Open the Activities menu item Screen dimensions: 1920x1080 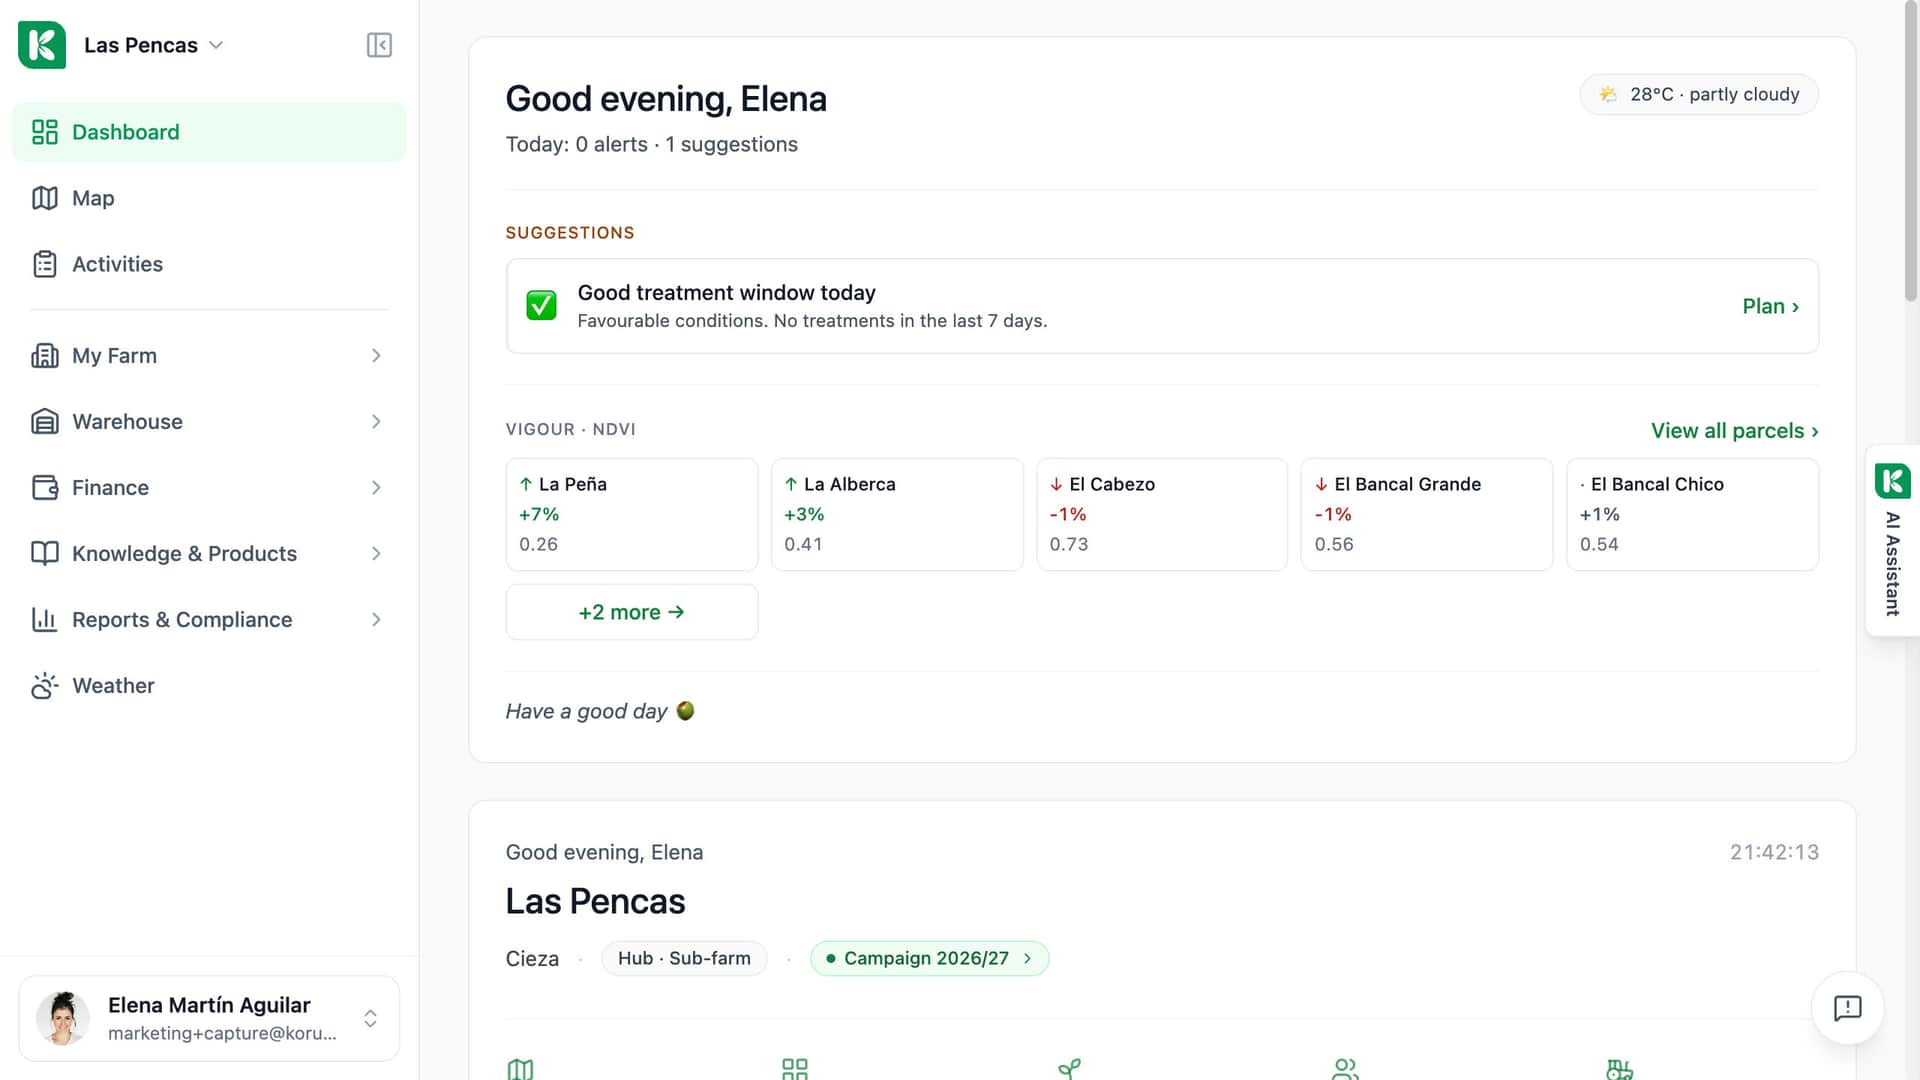pyautogui.click(x=209, y=264)
